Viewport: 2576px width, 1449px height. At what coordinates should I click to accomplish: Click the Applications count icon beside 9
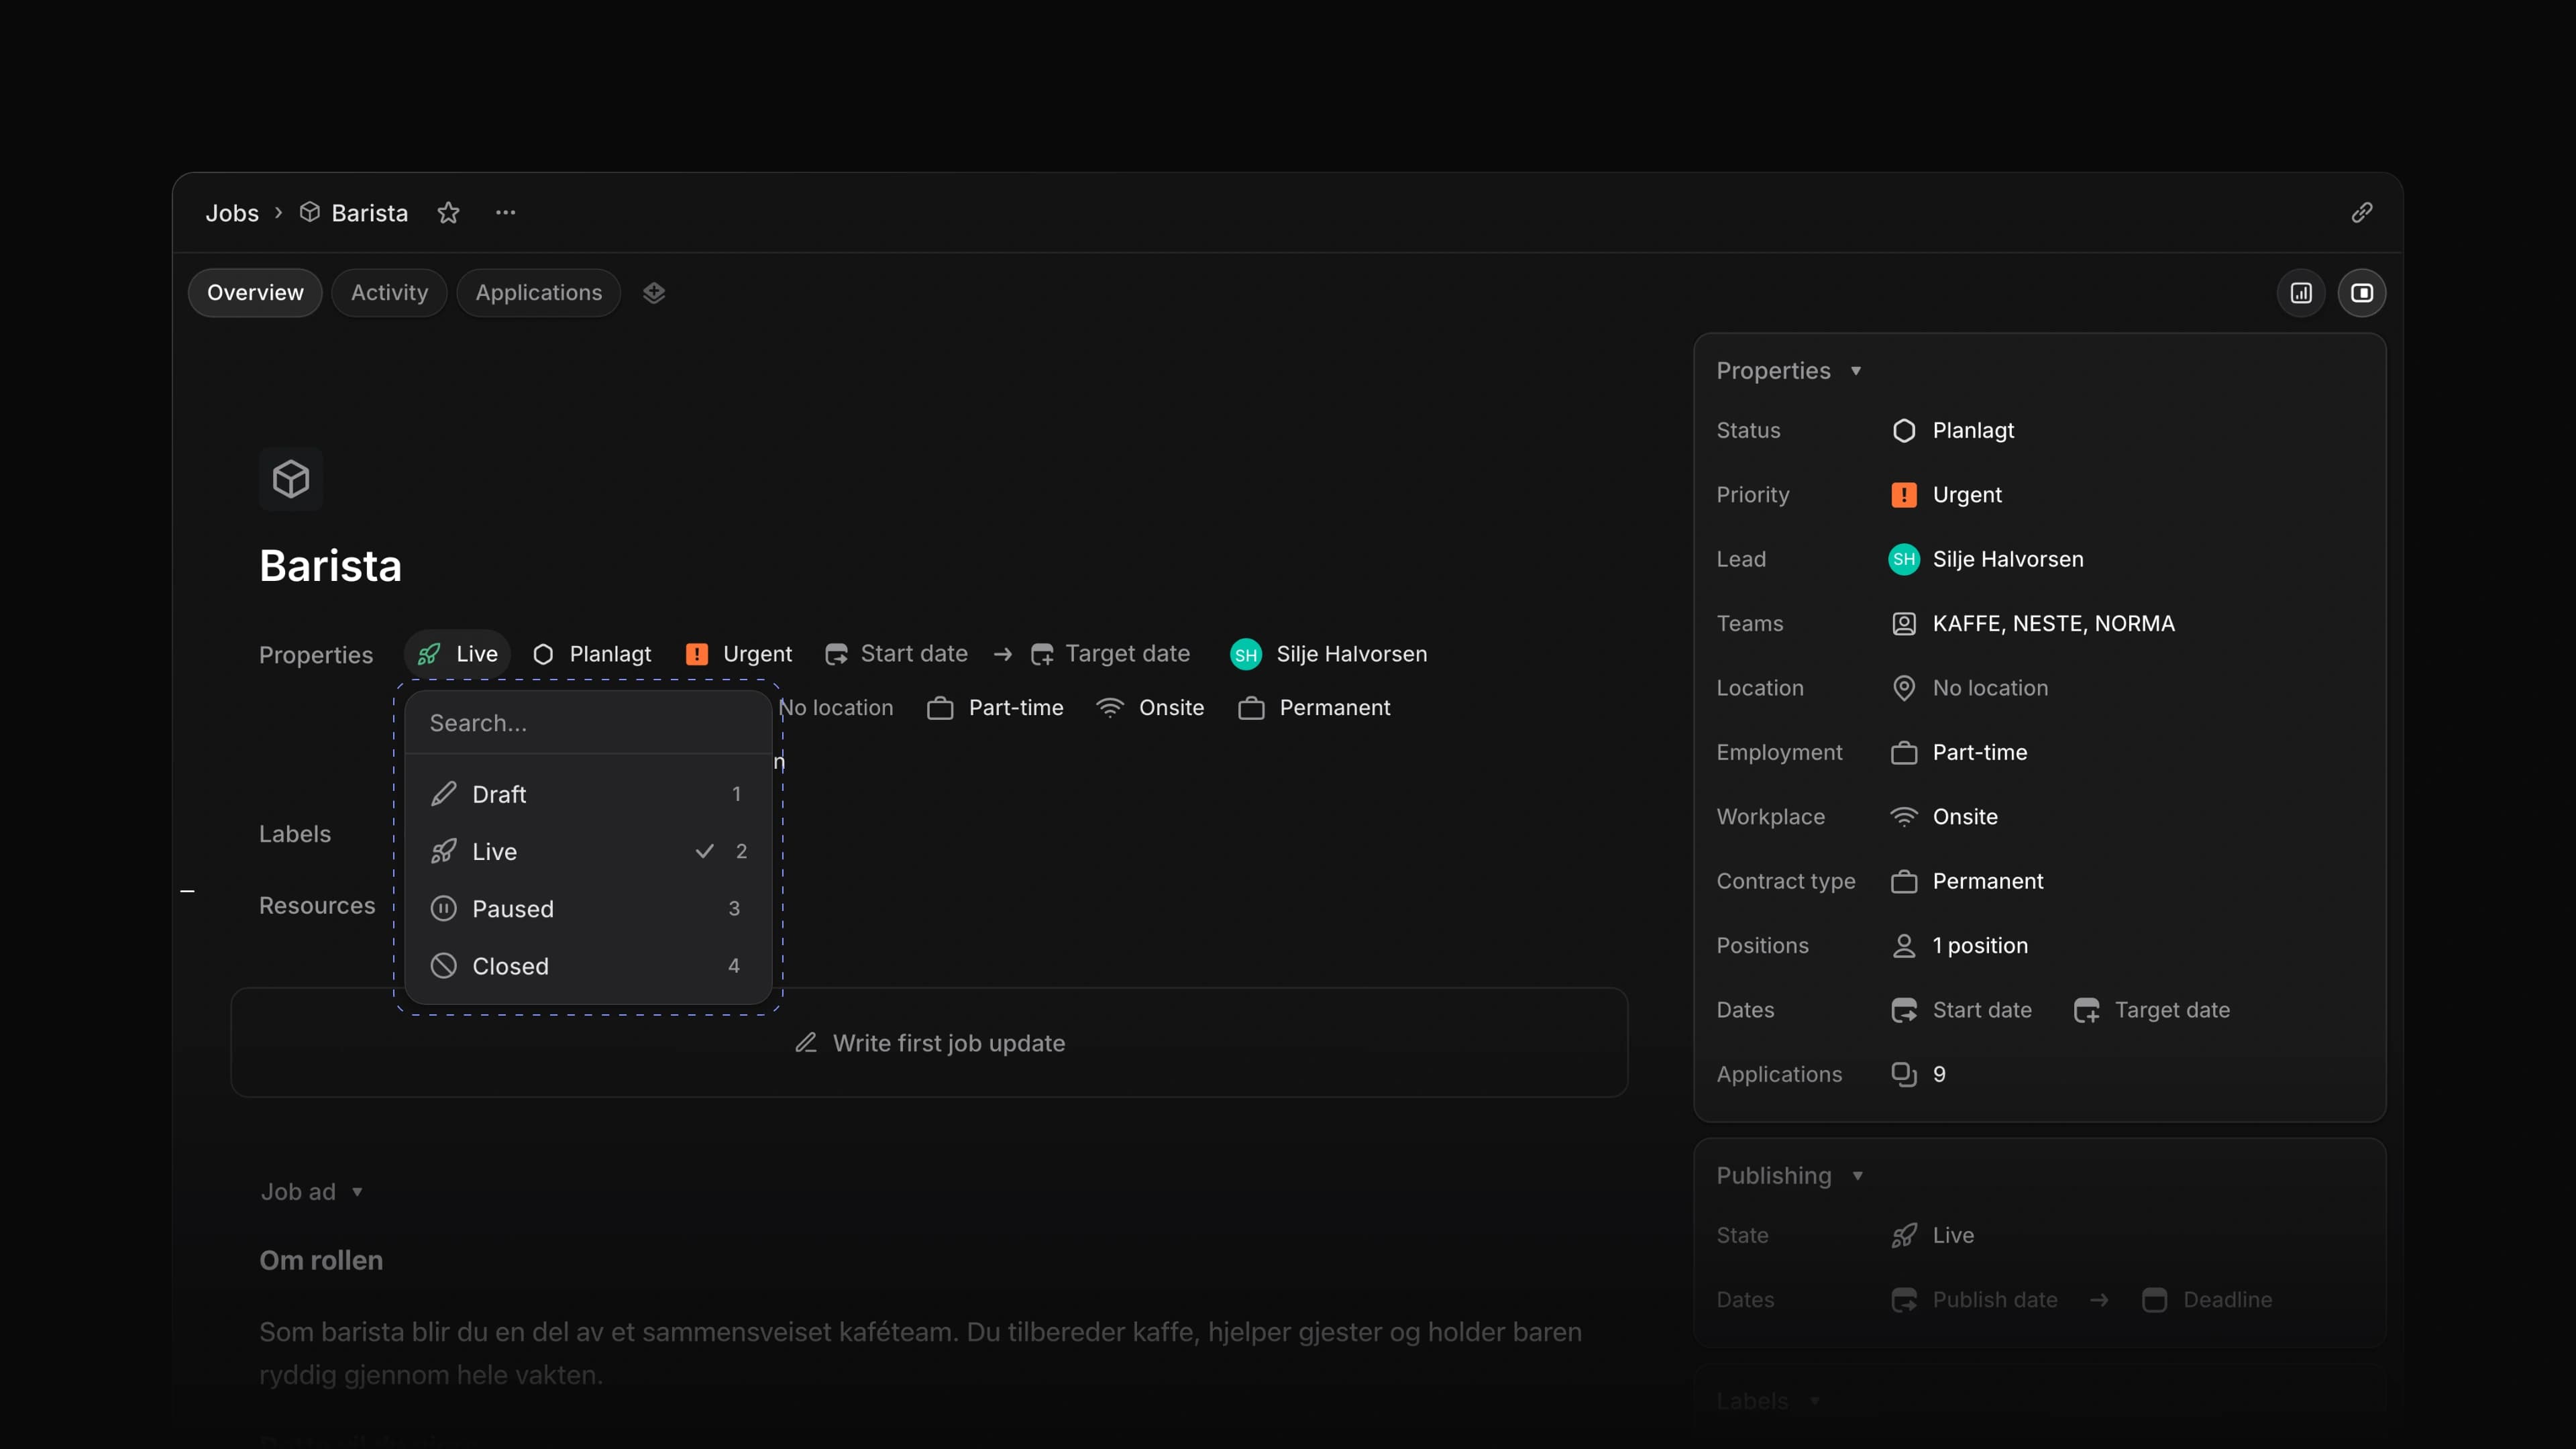click(x=1904, y=1074)
